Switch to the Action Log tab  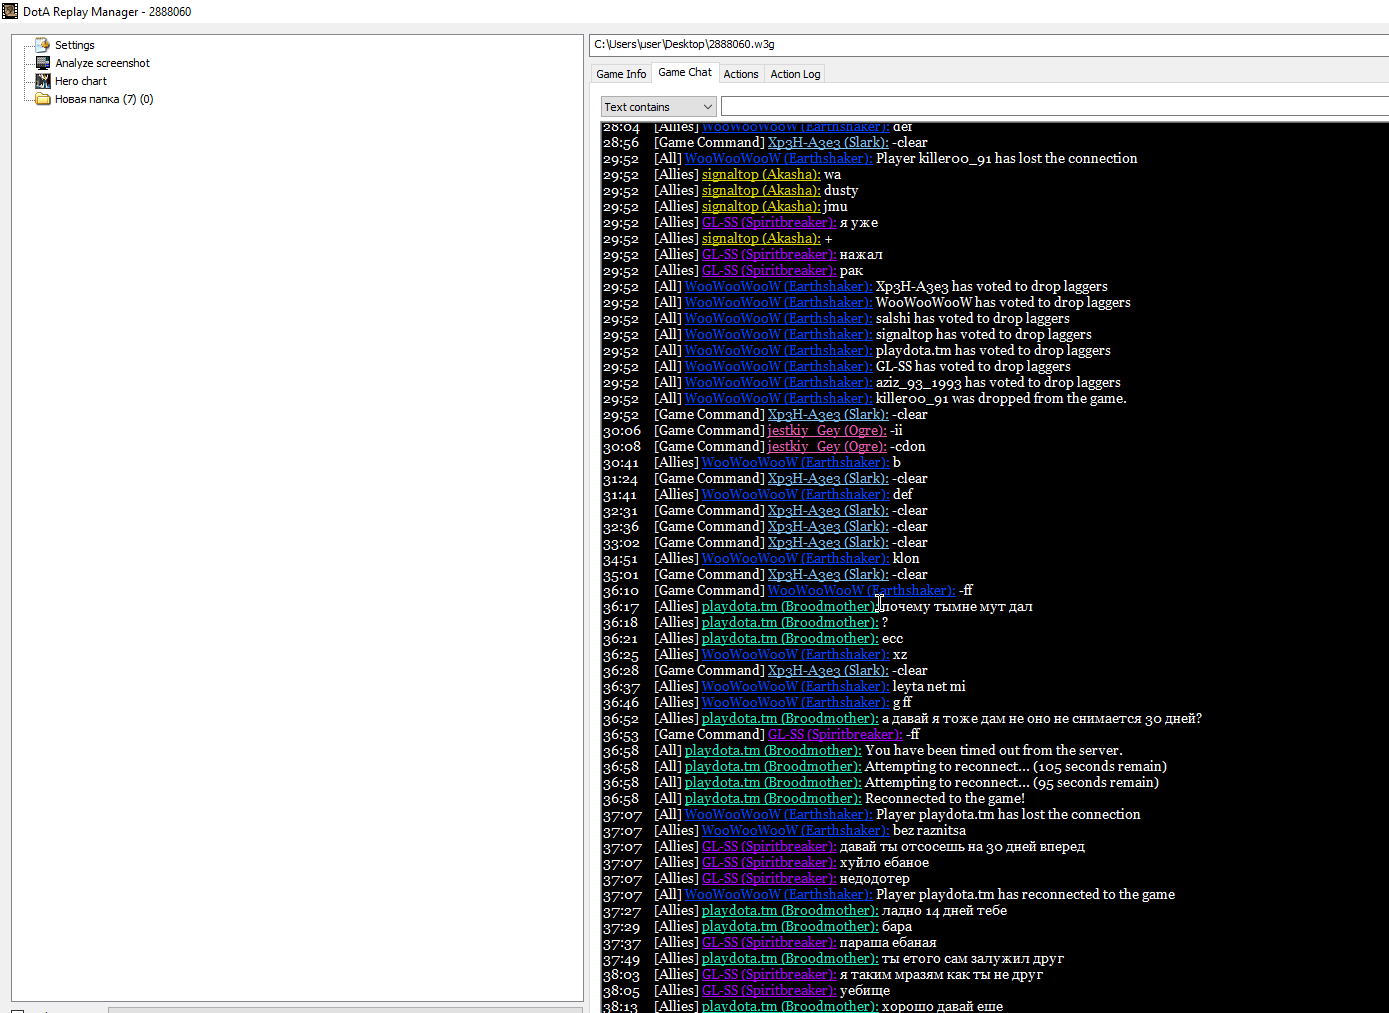click(795, 74)
